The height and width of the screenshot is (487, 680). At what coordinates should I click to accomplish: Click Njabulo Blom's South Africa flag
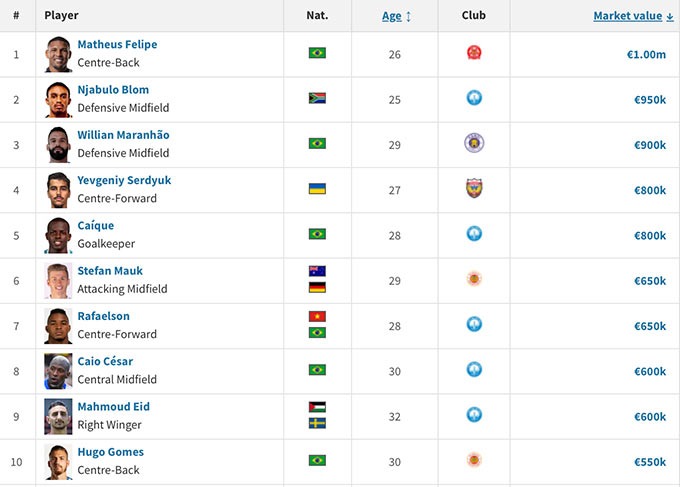pos(317,98)
